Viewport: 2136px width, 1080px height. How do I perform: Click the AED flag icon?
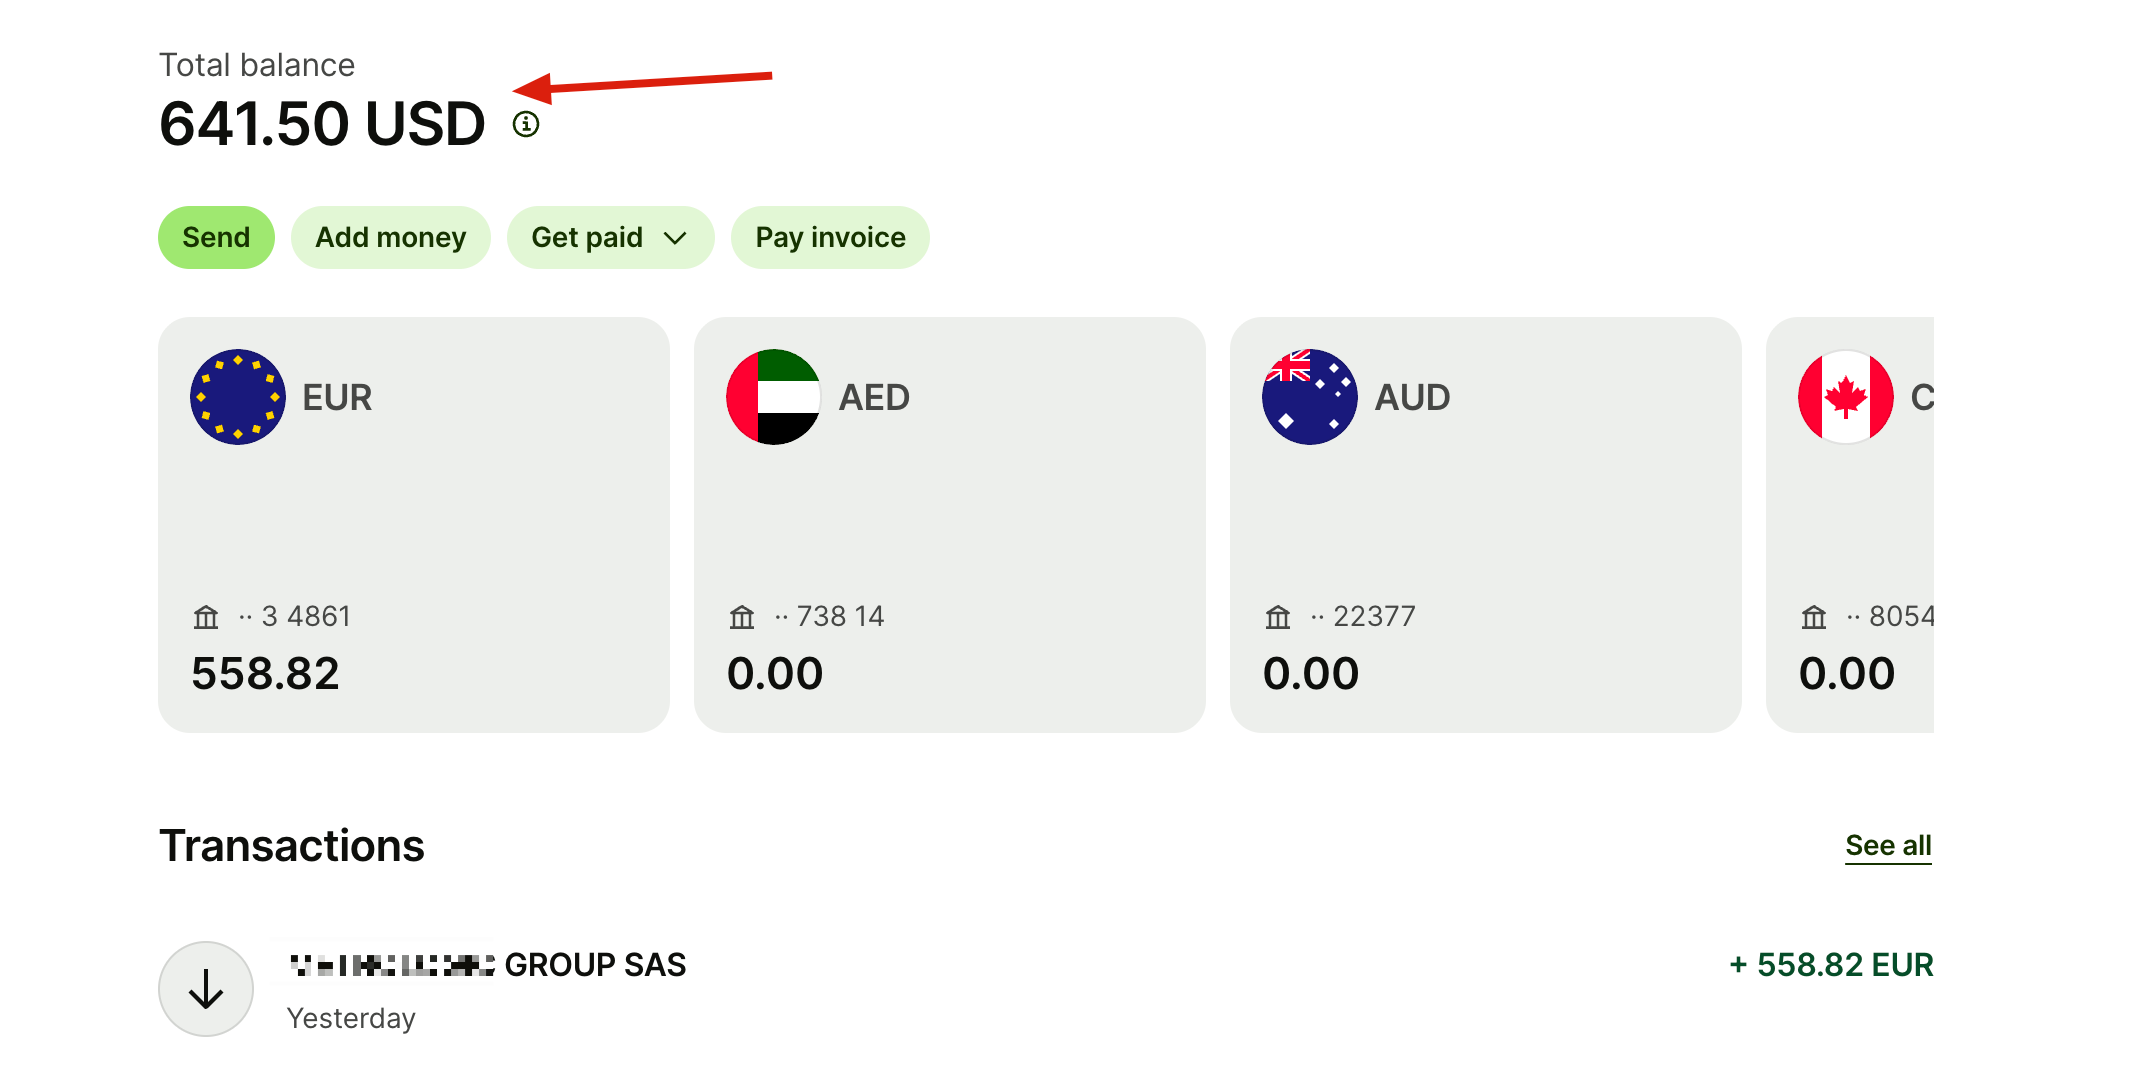point(774,397)
